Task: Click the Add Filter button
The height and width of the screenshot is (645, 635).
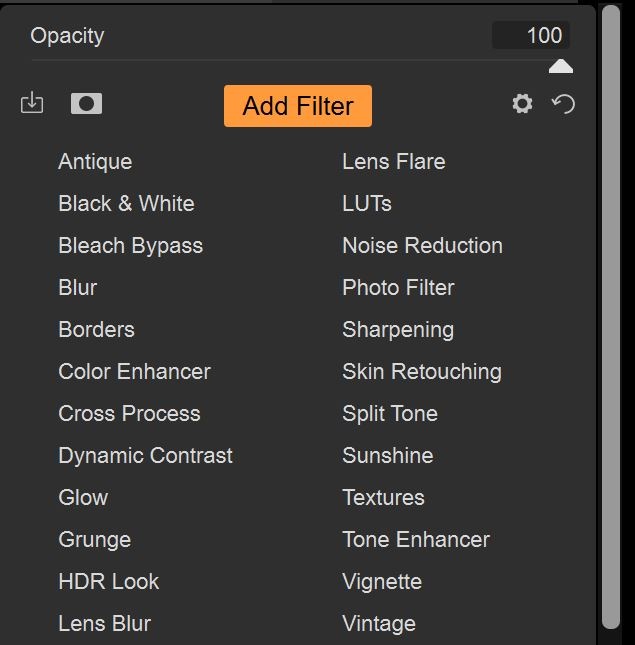Action: tap(298, 106)
